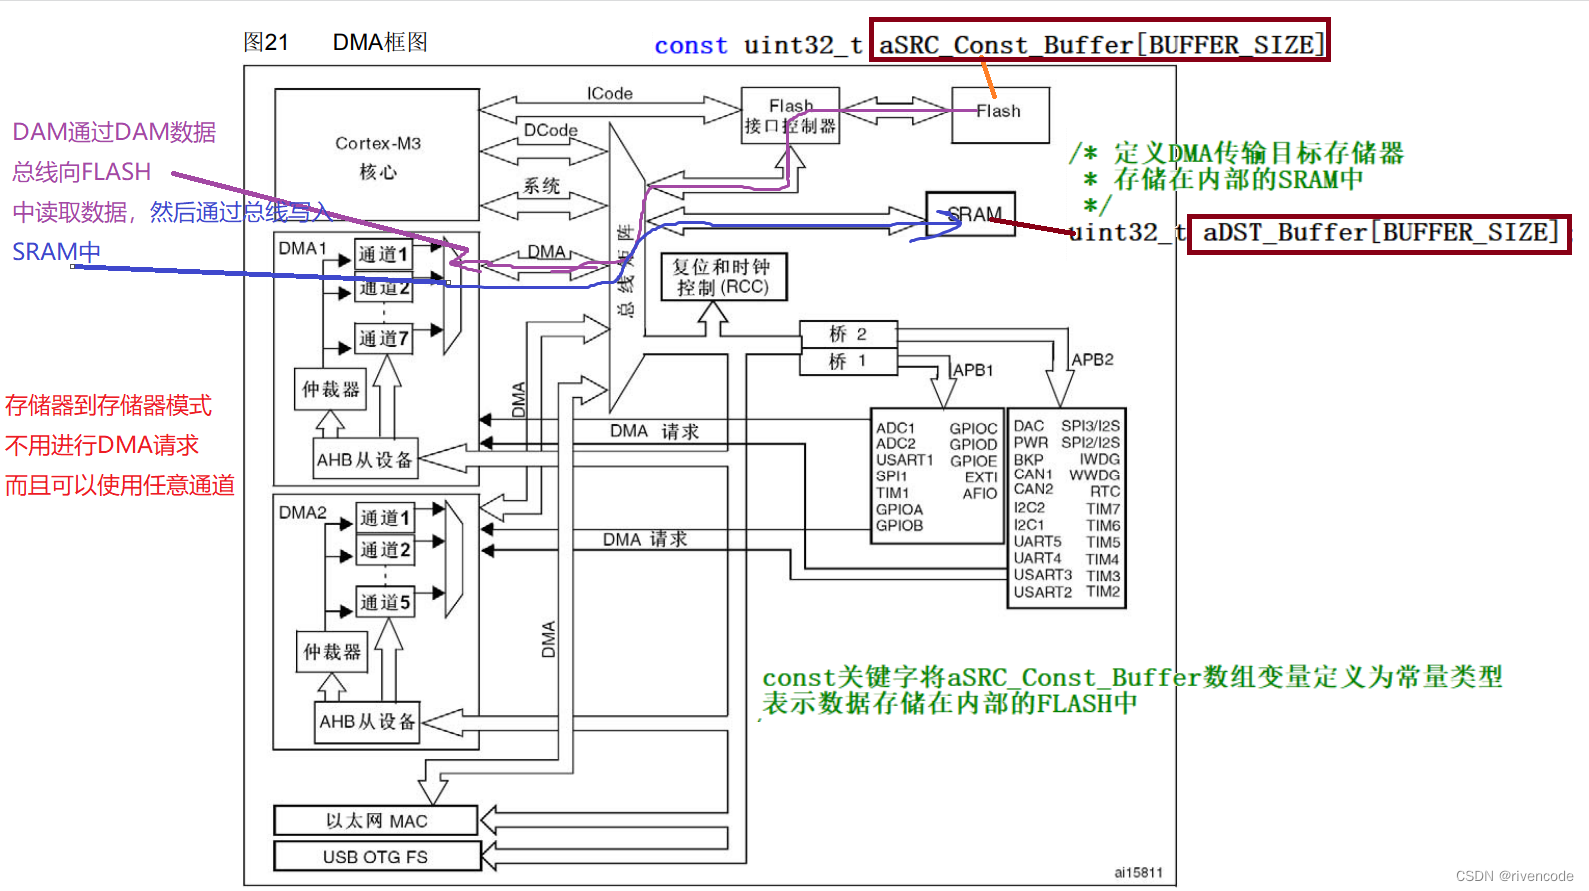Click the 'PWR' peripheral entry
The width and height of the screenshot is (1589, 891).
click(1031, 442)
